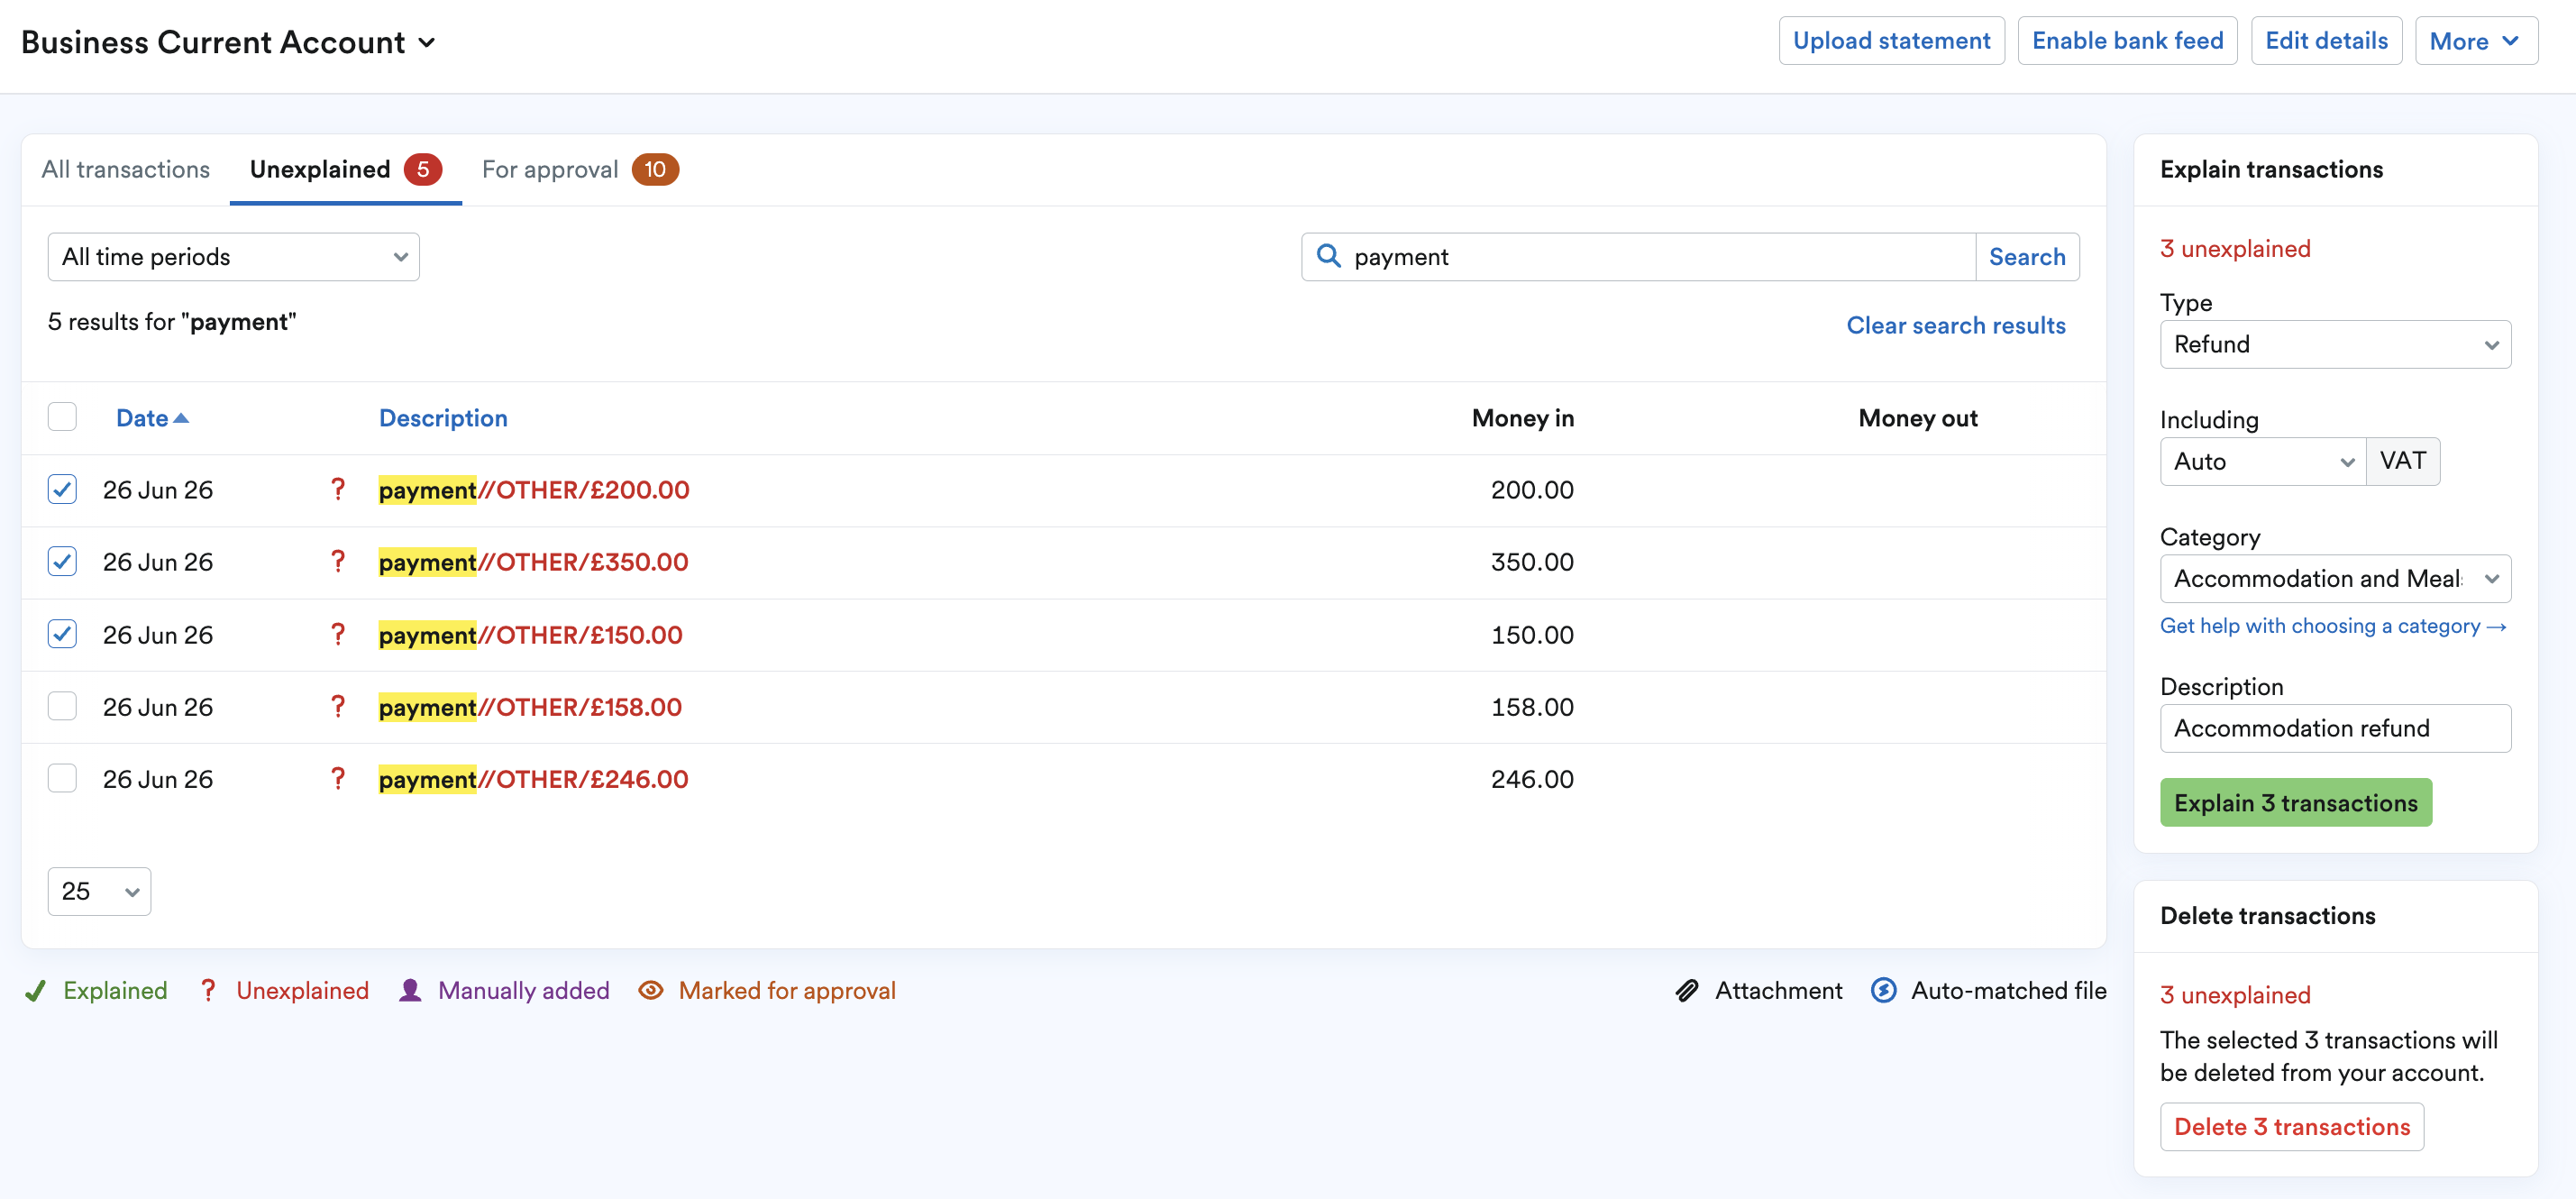Open the Including VAT Auto dropdown

2262,461
